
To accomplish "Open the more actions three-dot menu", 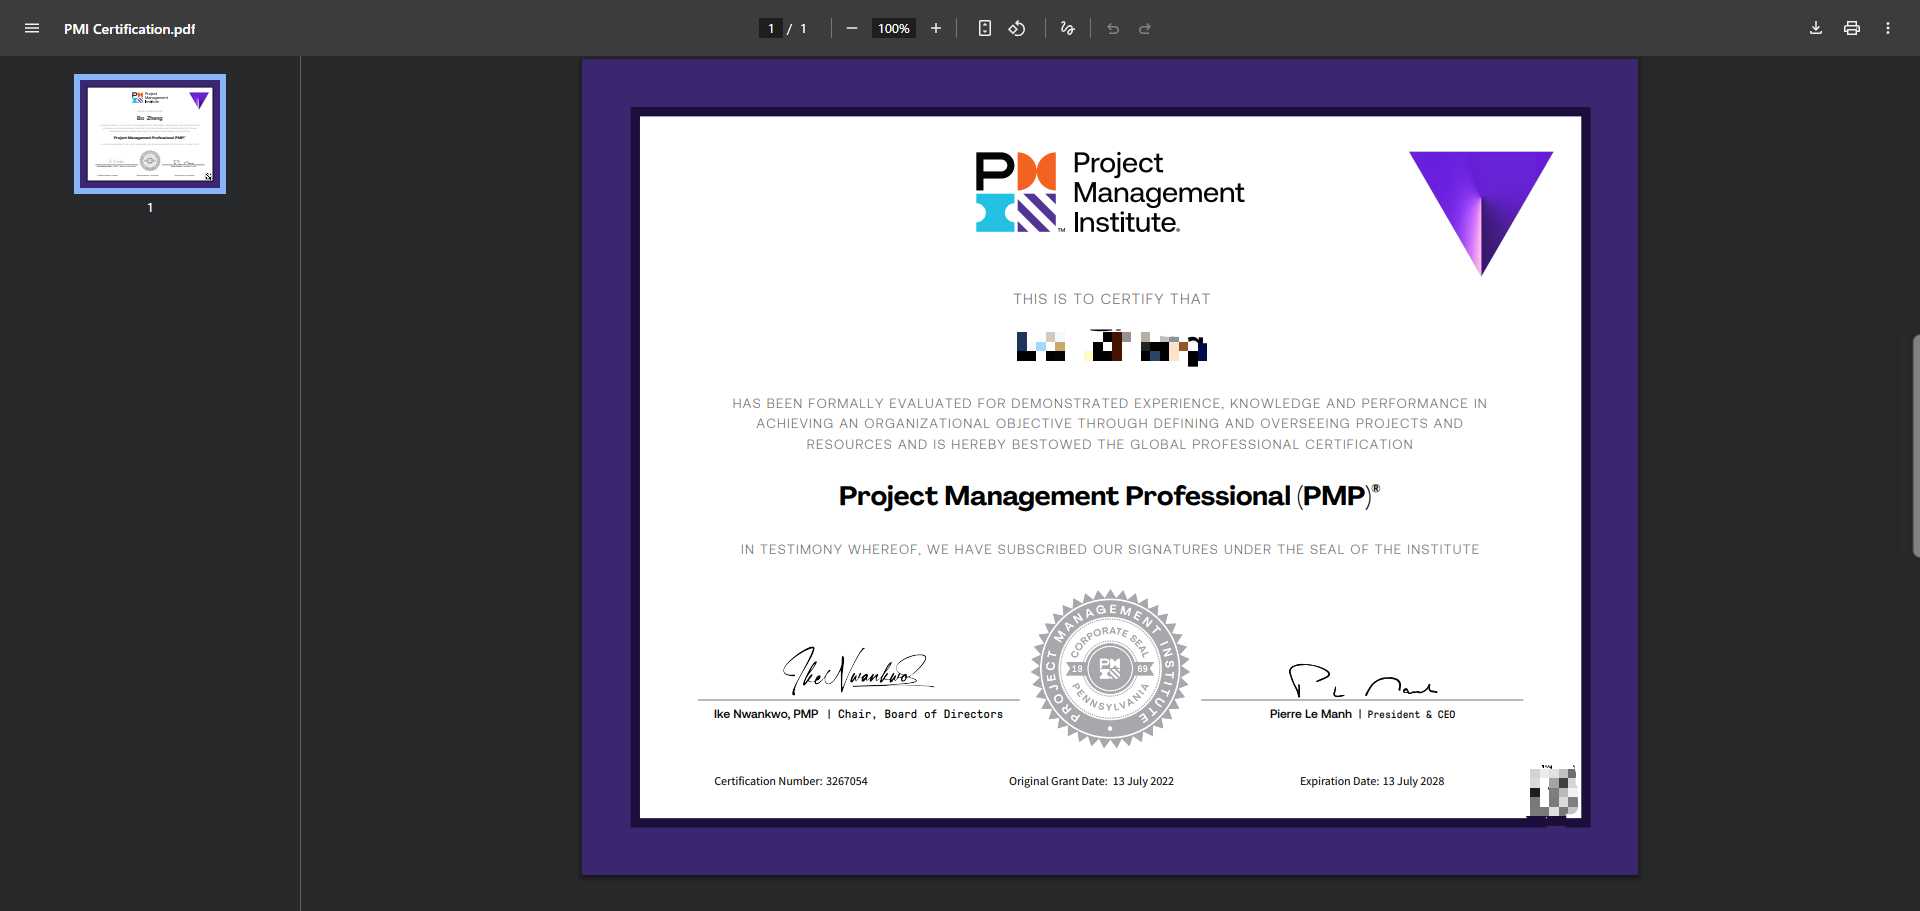I will [x=1888, y=28].
